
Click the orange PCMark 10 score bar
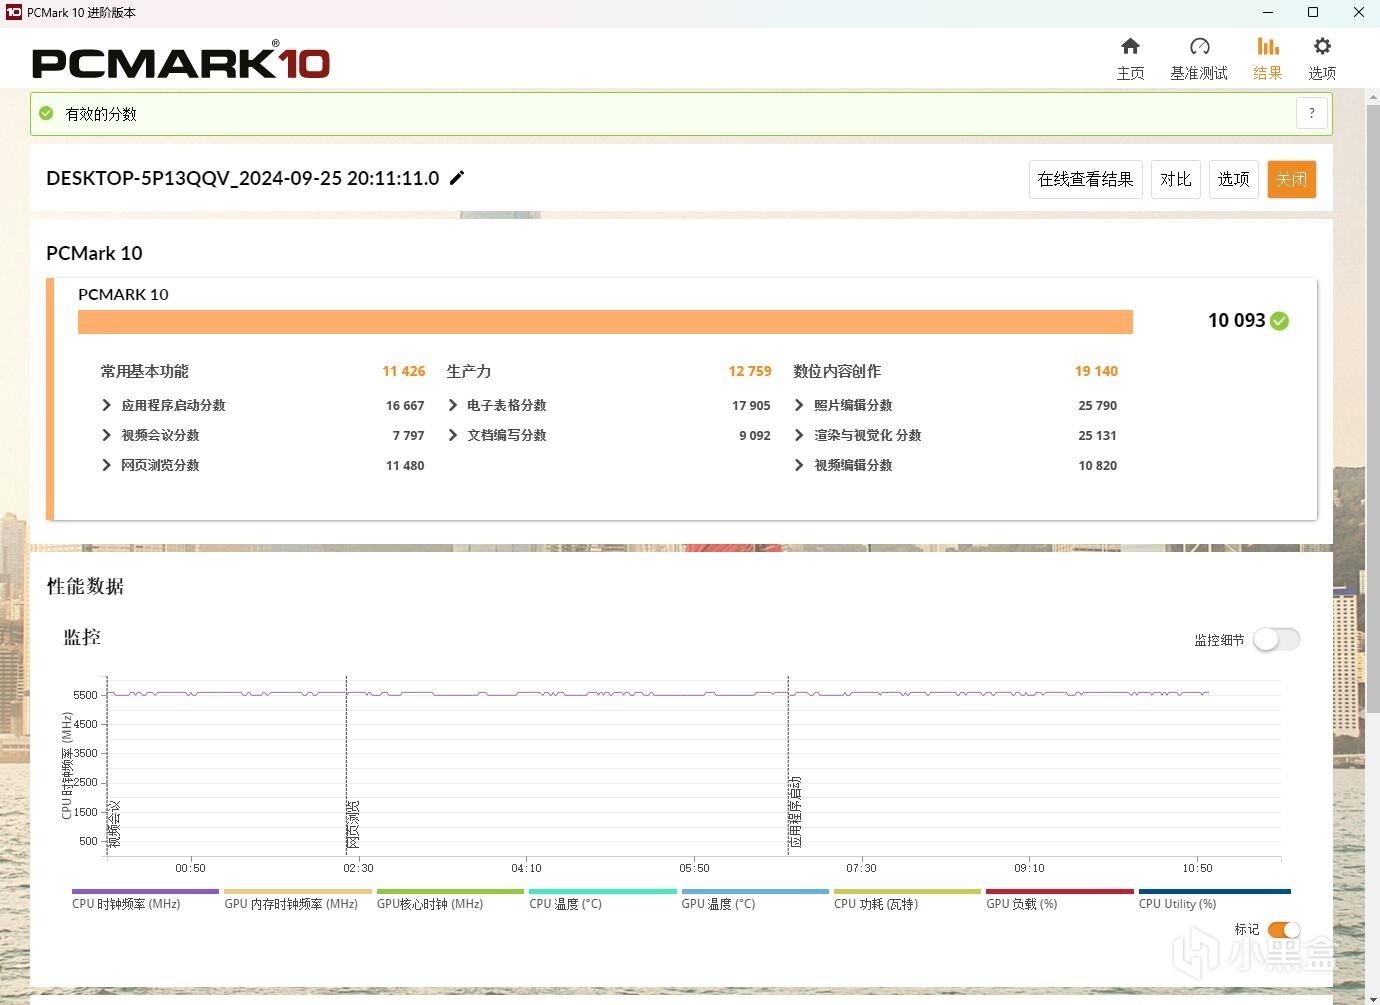pyautogui.click(x=605, y=322)
